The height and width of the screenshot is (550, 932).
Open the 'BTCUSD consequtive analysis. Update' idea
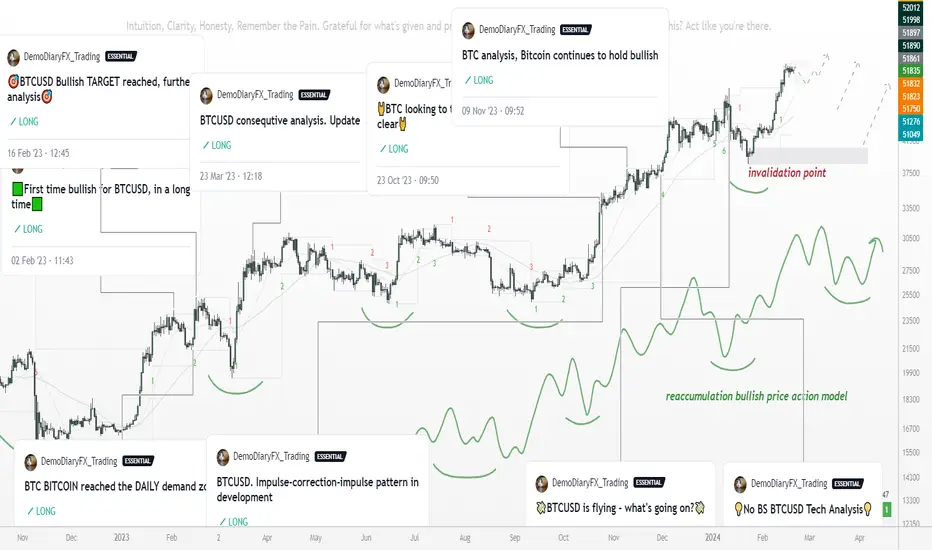coord(280,121)
